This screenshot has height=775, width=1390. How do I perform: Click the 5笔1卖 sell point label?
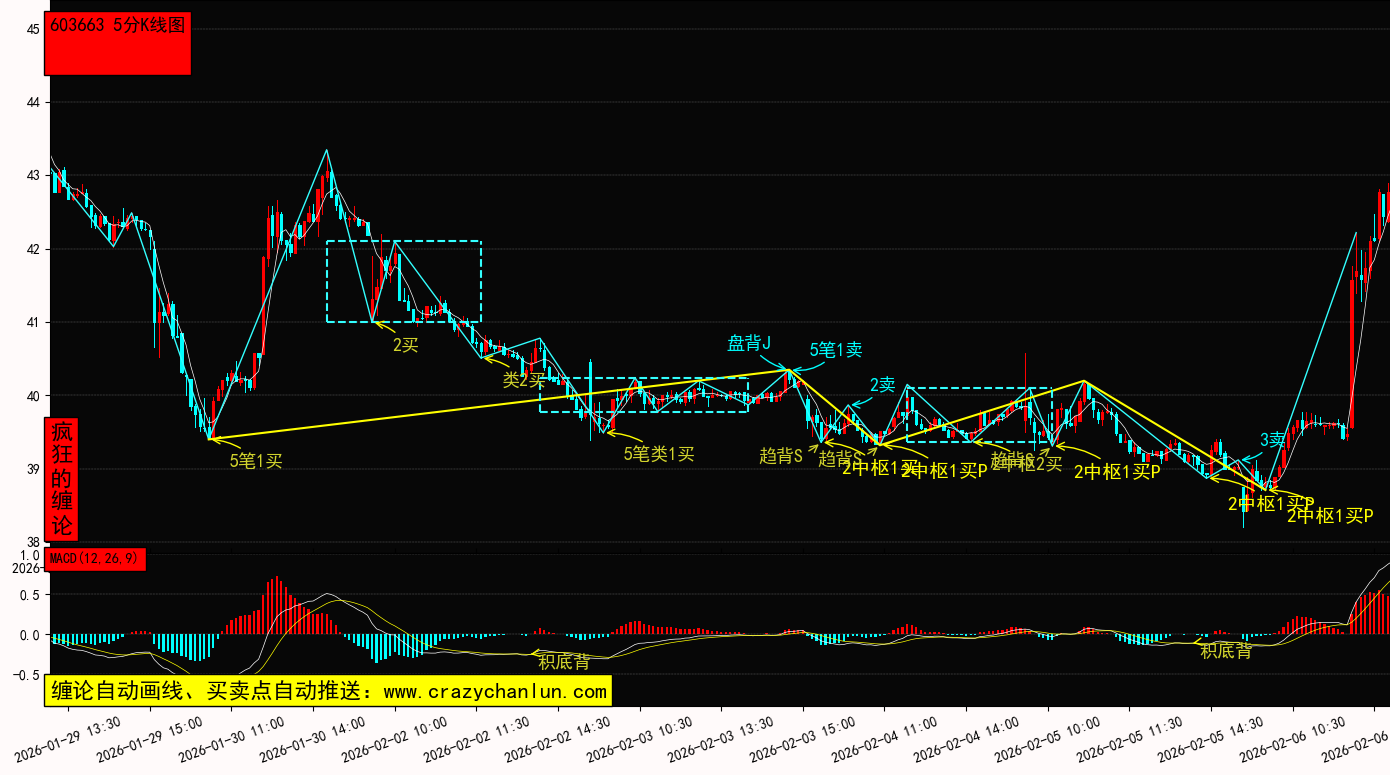click(836, 350)
